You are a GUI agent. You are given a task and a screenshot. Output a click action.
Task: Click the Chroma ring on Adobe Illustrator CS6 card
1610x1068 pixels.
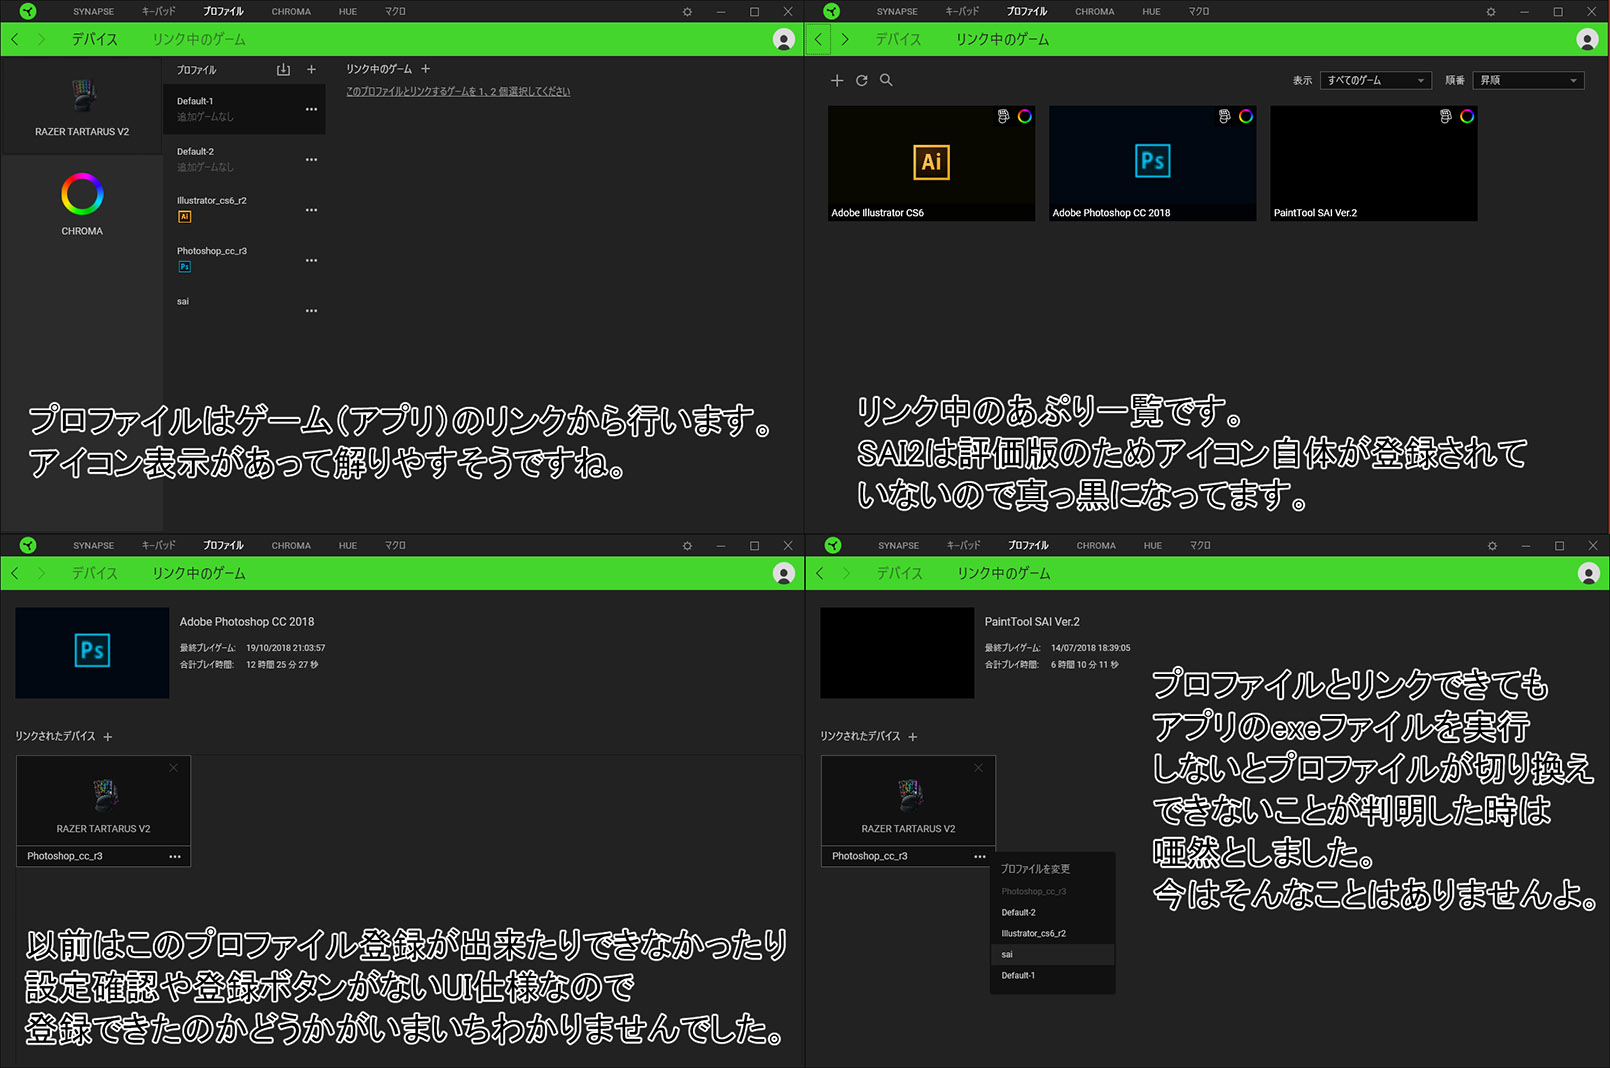click(1025, 116)
